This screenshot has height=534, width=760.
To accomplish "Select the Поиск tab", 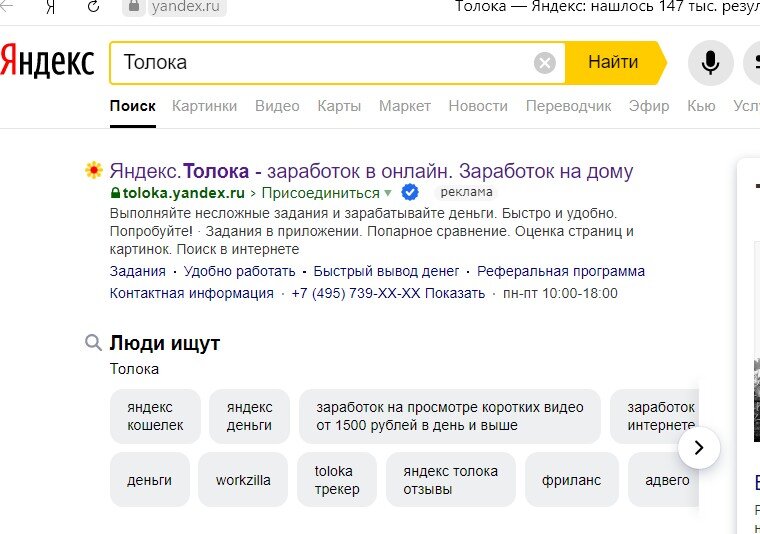I will click(133, 106).
